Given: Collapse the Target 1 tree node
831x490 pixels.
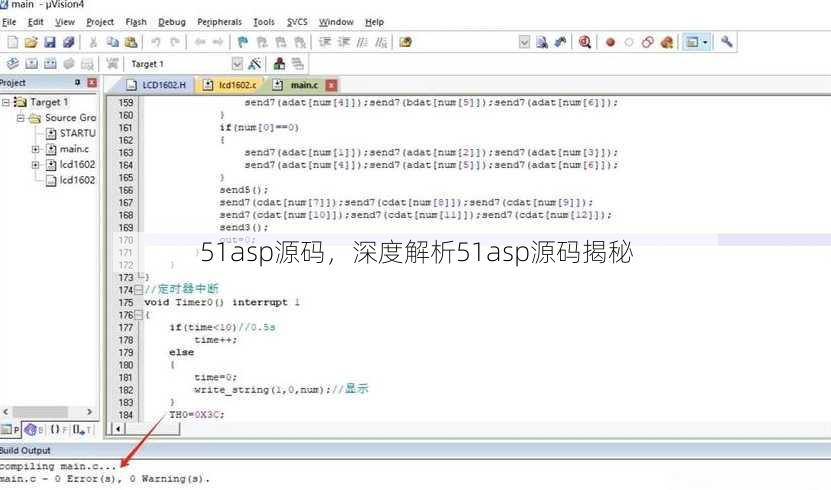Looking at the screenshot, I should pos(6,102).
